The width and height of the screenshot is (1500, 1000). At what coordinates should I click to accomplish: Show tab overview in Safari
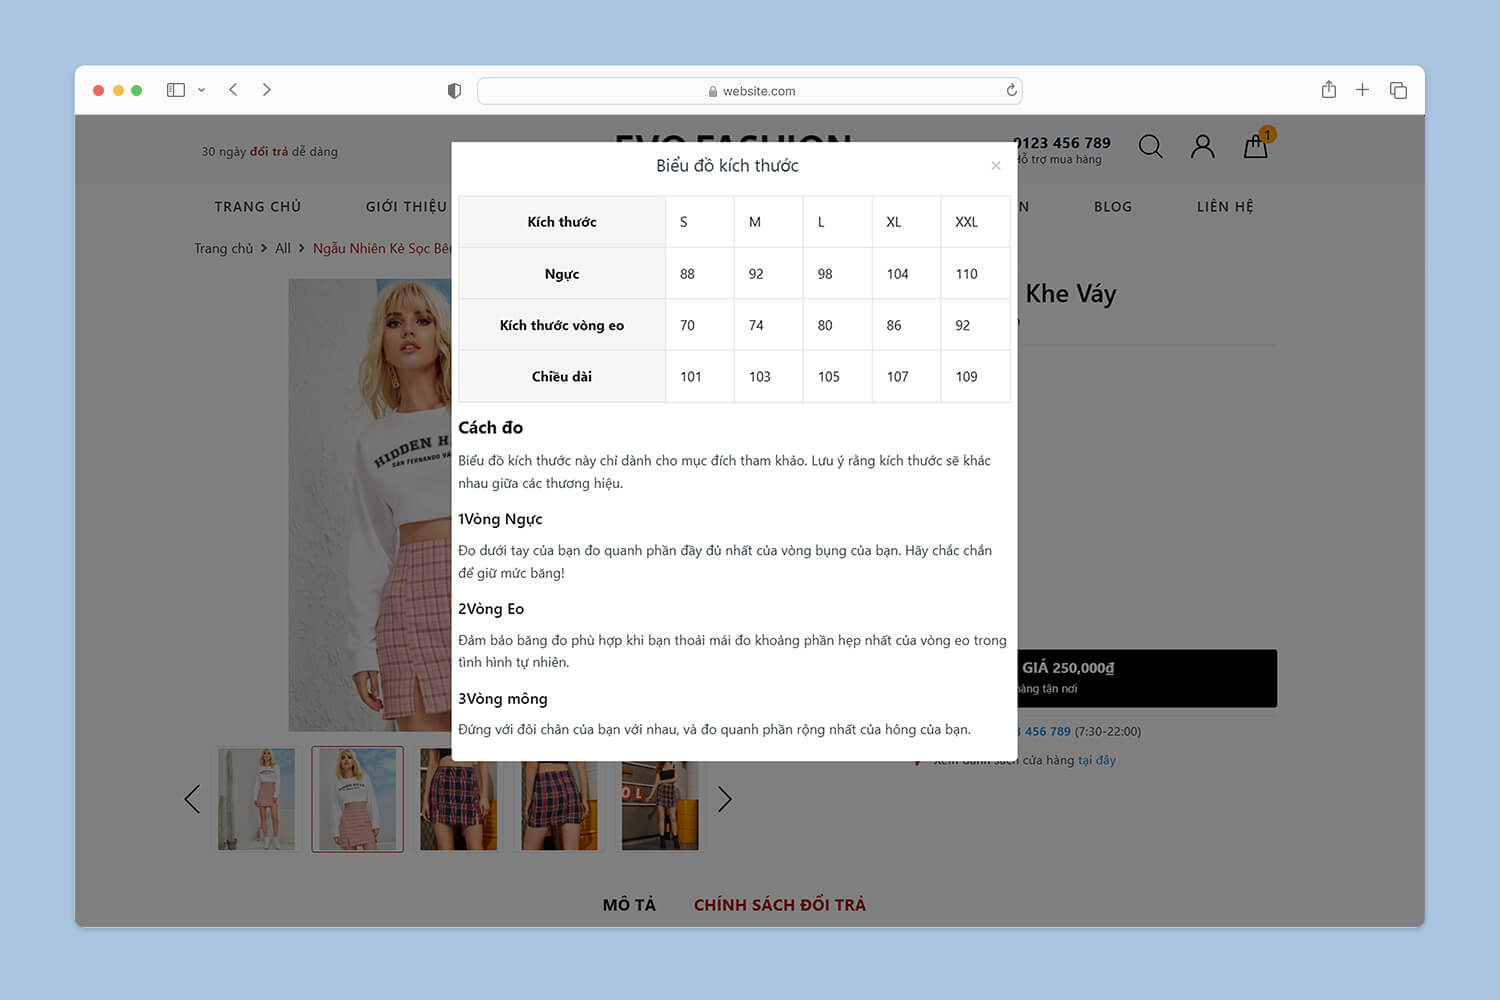tap(1398, 90)
